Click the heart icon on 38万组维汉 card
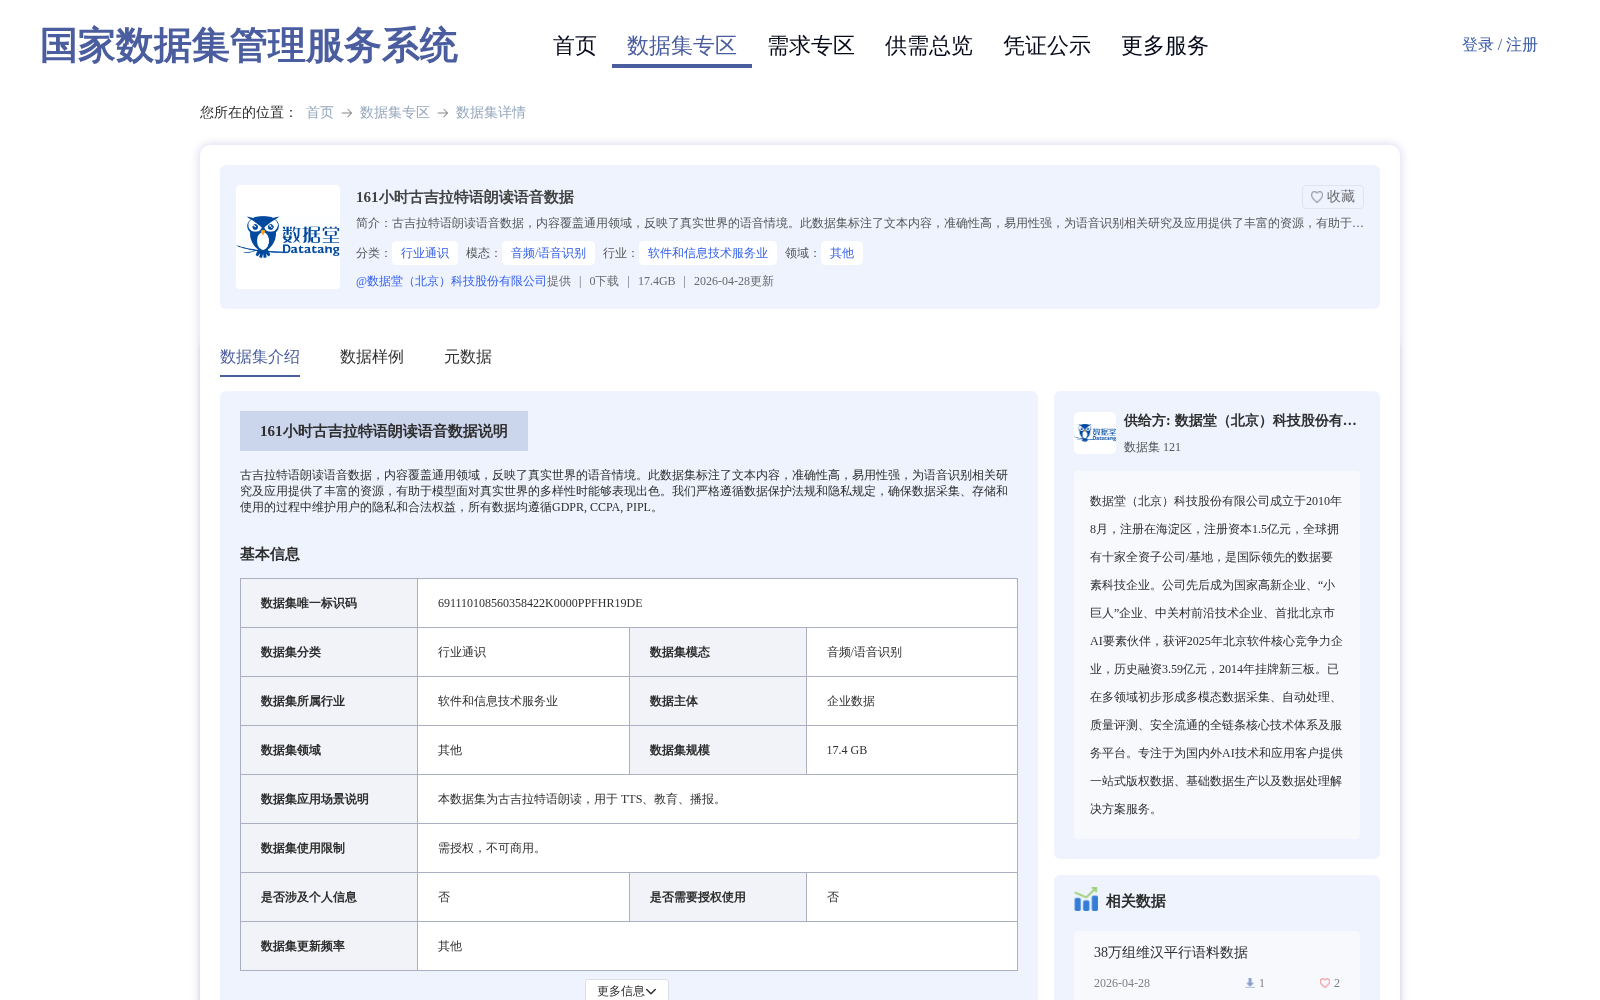1600x1000 pixels. 1325,983
